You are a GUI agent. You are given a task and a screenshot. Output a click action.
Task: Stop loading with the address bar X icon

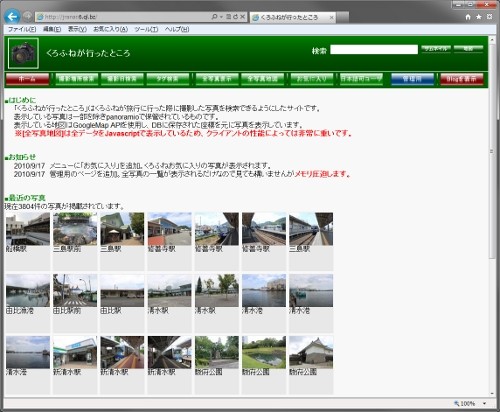tap(243, 17)
